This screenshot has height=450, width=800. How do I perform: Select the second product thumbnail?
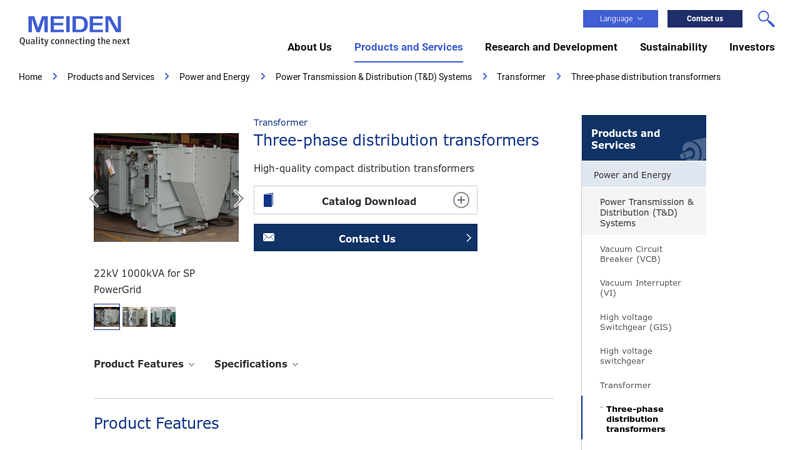[135, 317]
